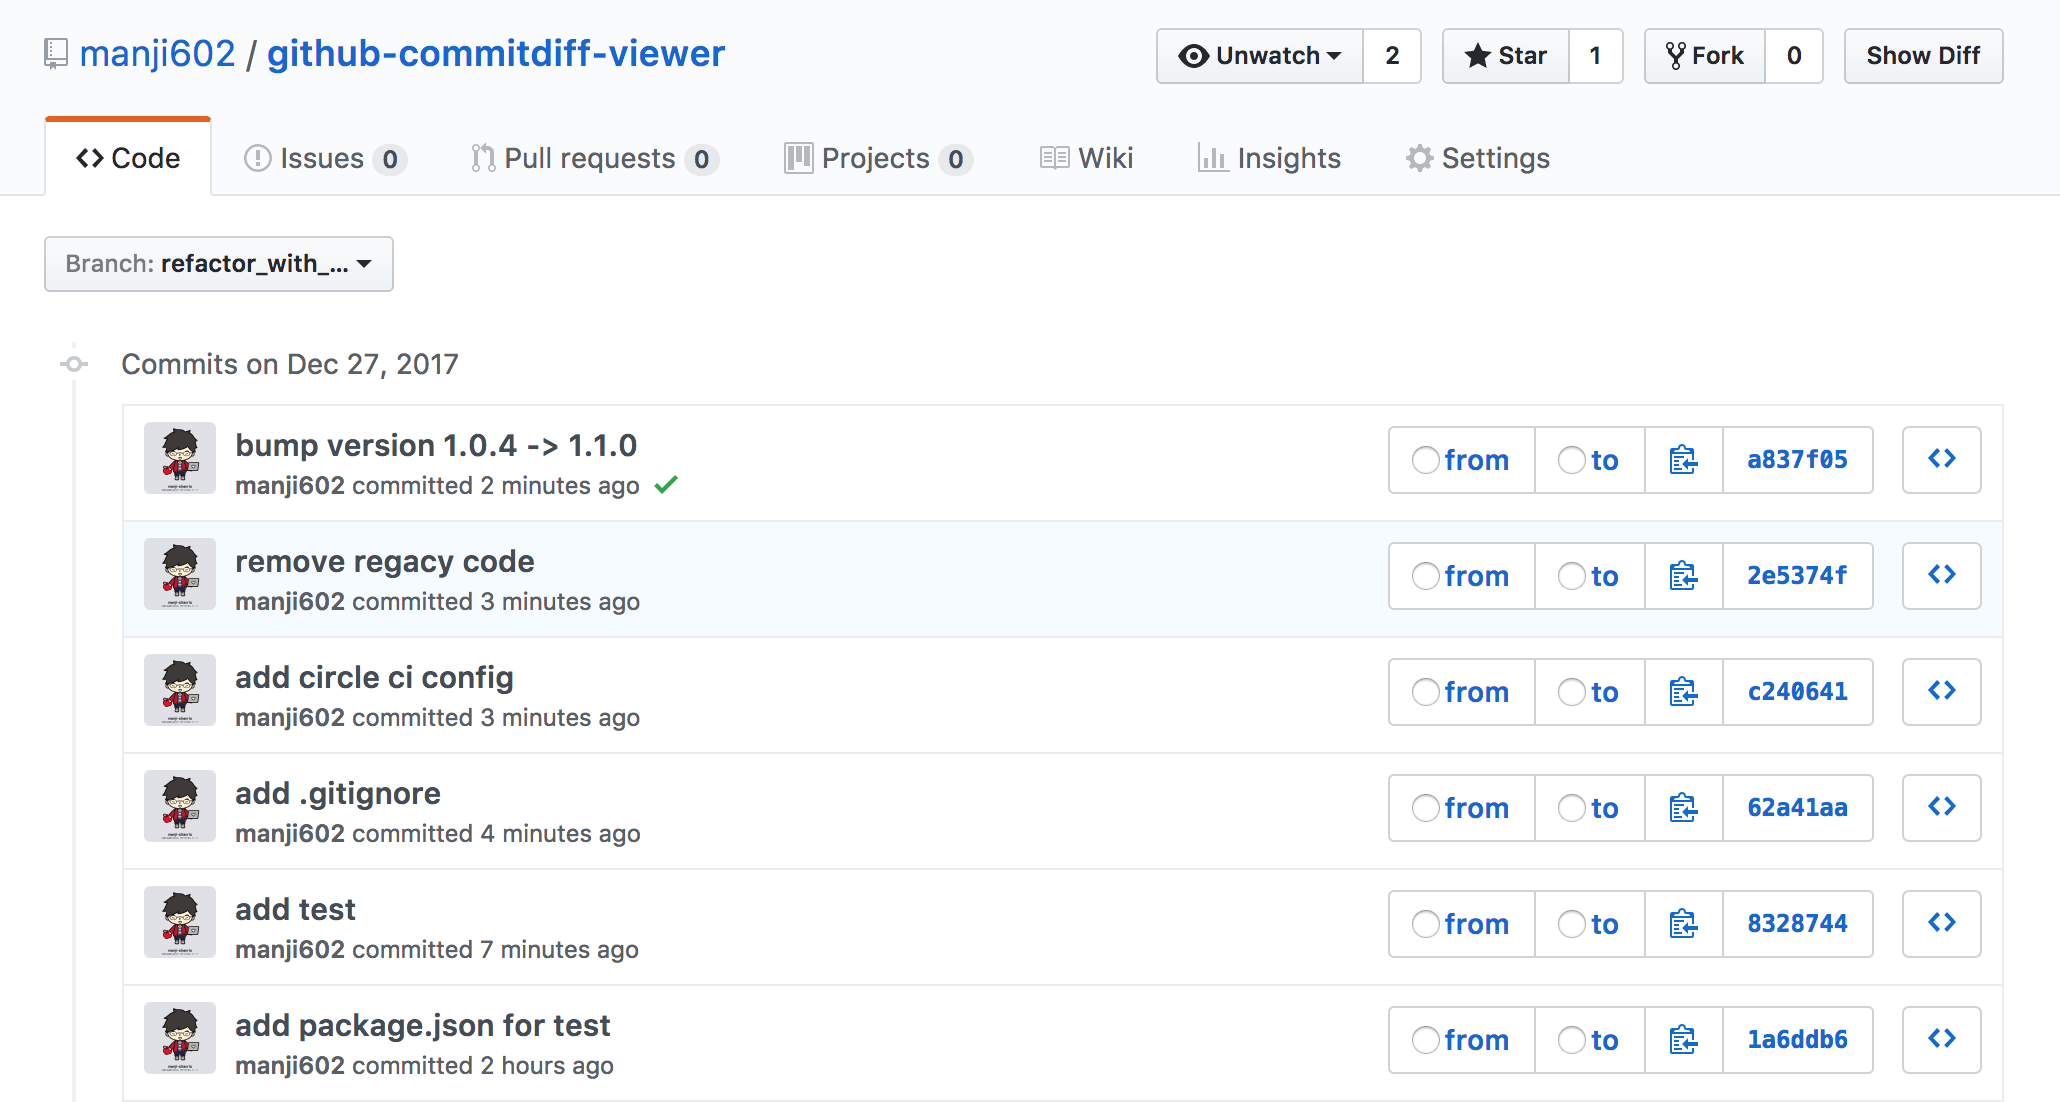Open commit hash 8328744

1798,924
